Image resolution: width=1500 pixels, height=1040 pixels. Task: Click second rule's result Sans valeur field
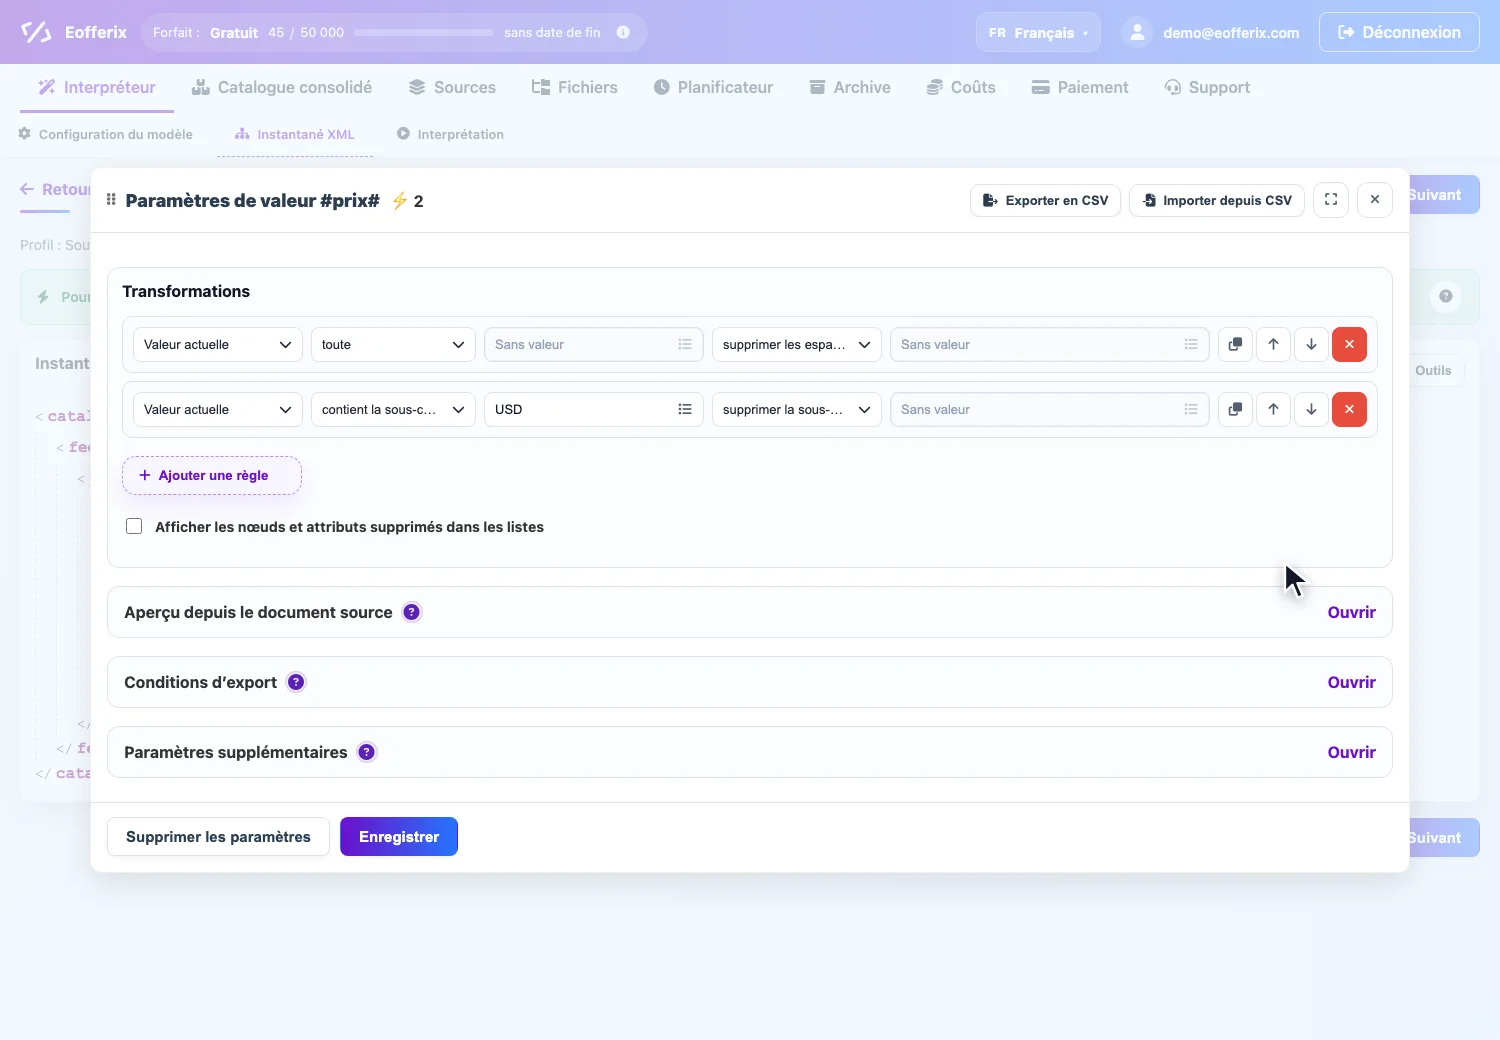click(x=1050, y=410)
